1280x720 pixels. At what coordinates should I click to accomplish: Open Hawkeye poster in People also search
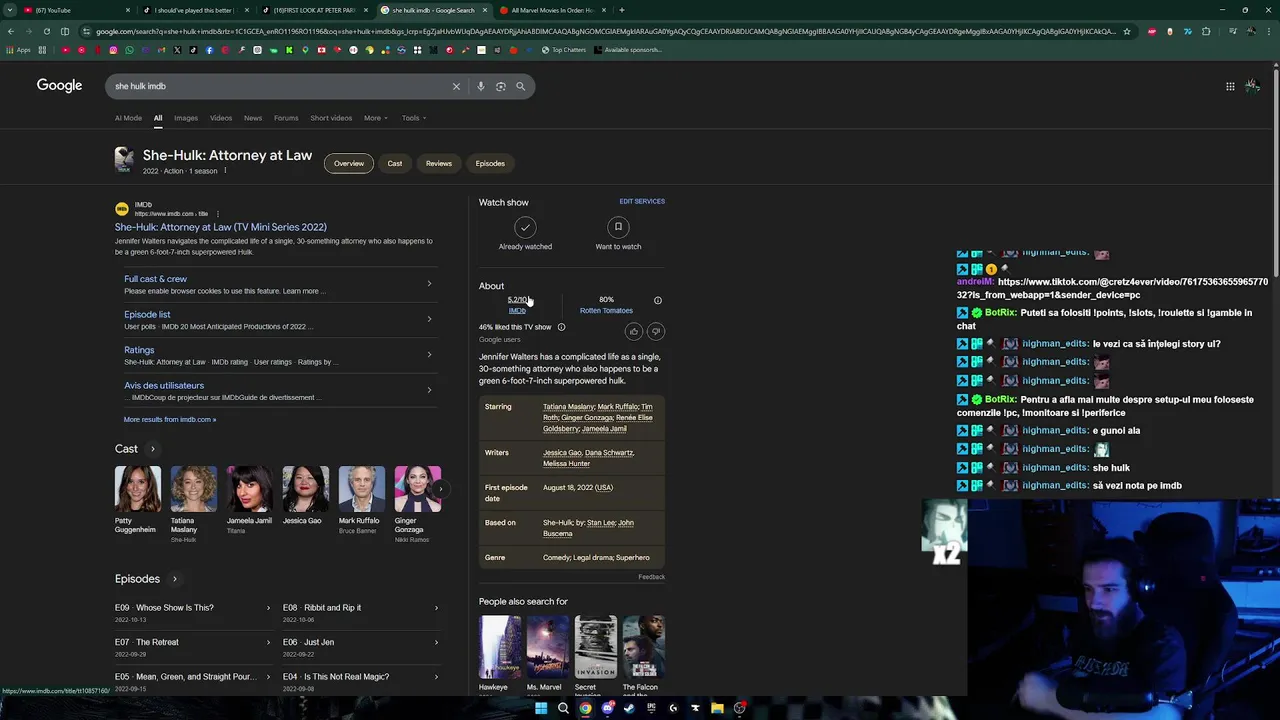point(500,646)
